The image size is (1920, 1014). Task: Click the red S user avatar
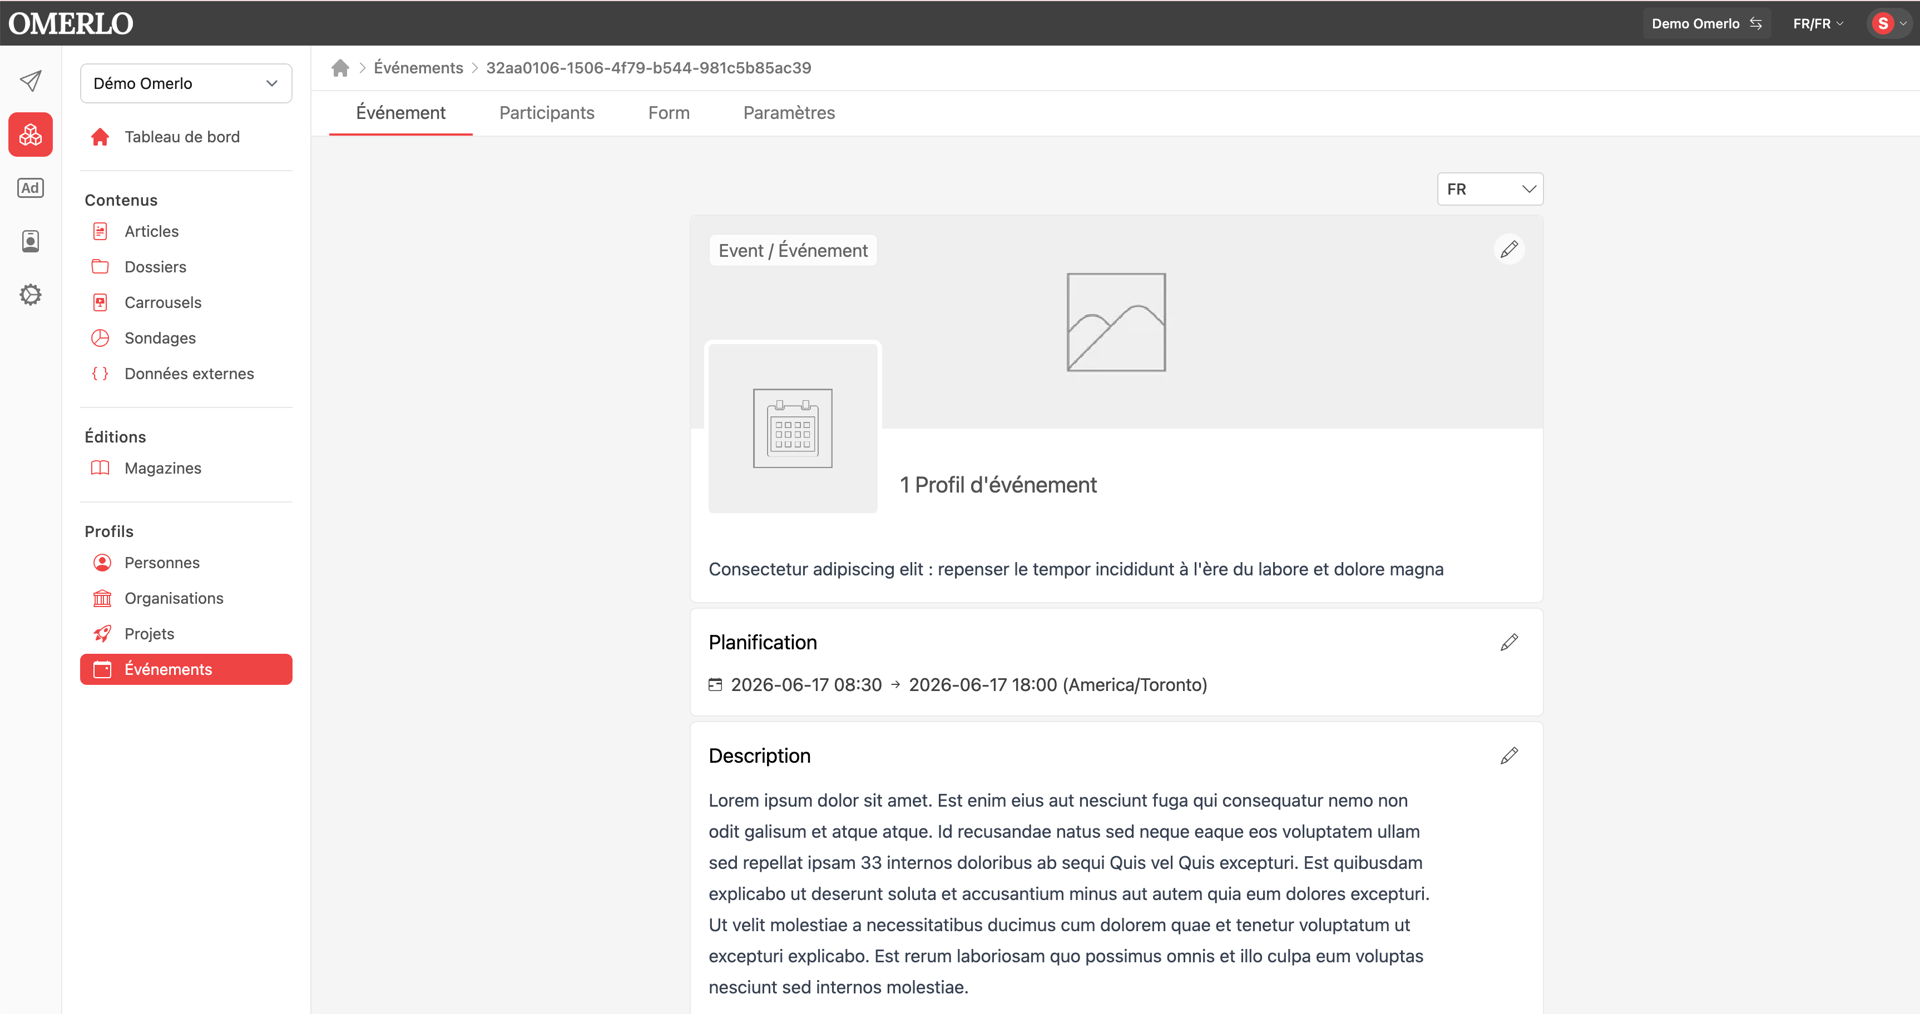point(1882,23)
